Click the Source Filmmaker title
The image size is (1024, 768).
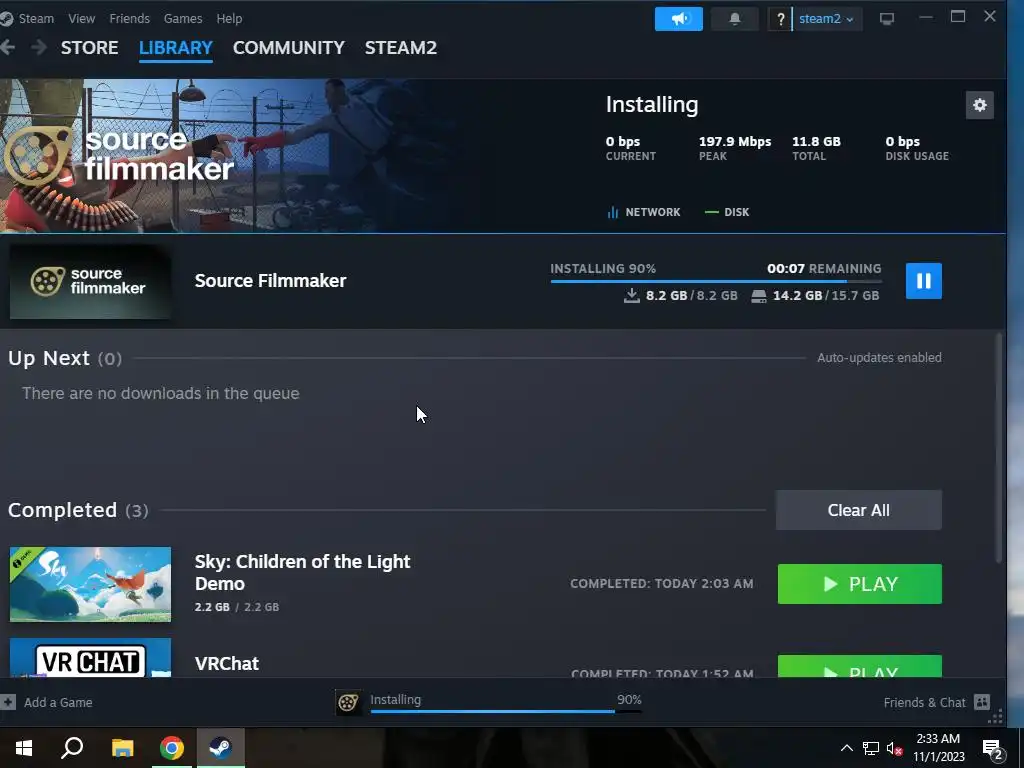(270, 281)
